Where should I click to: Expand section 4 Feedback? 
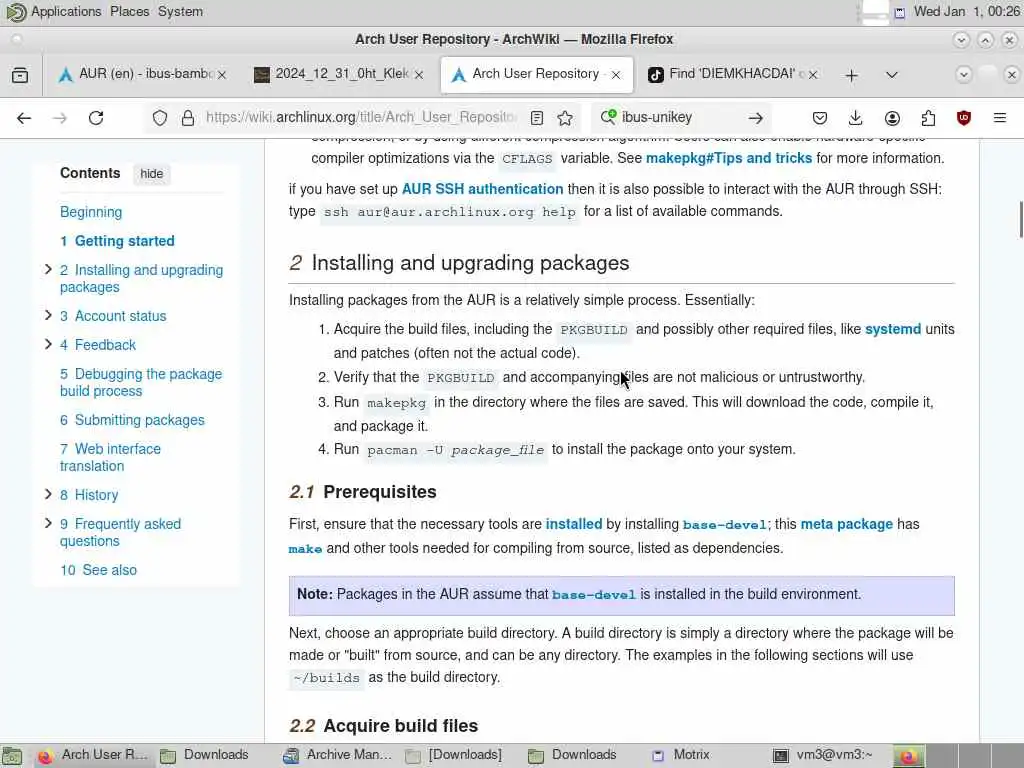point(48,344)
